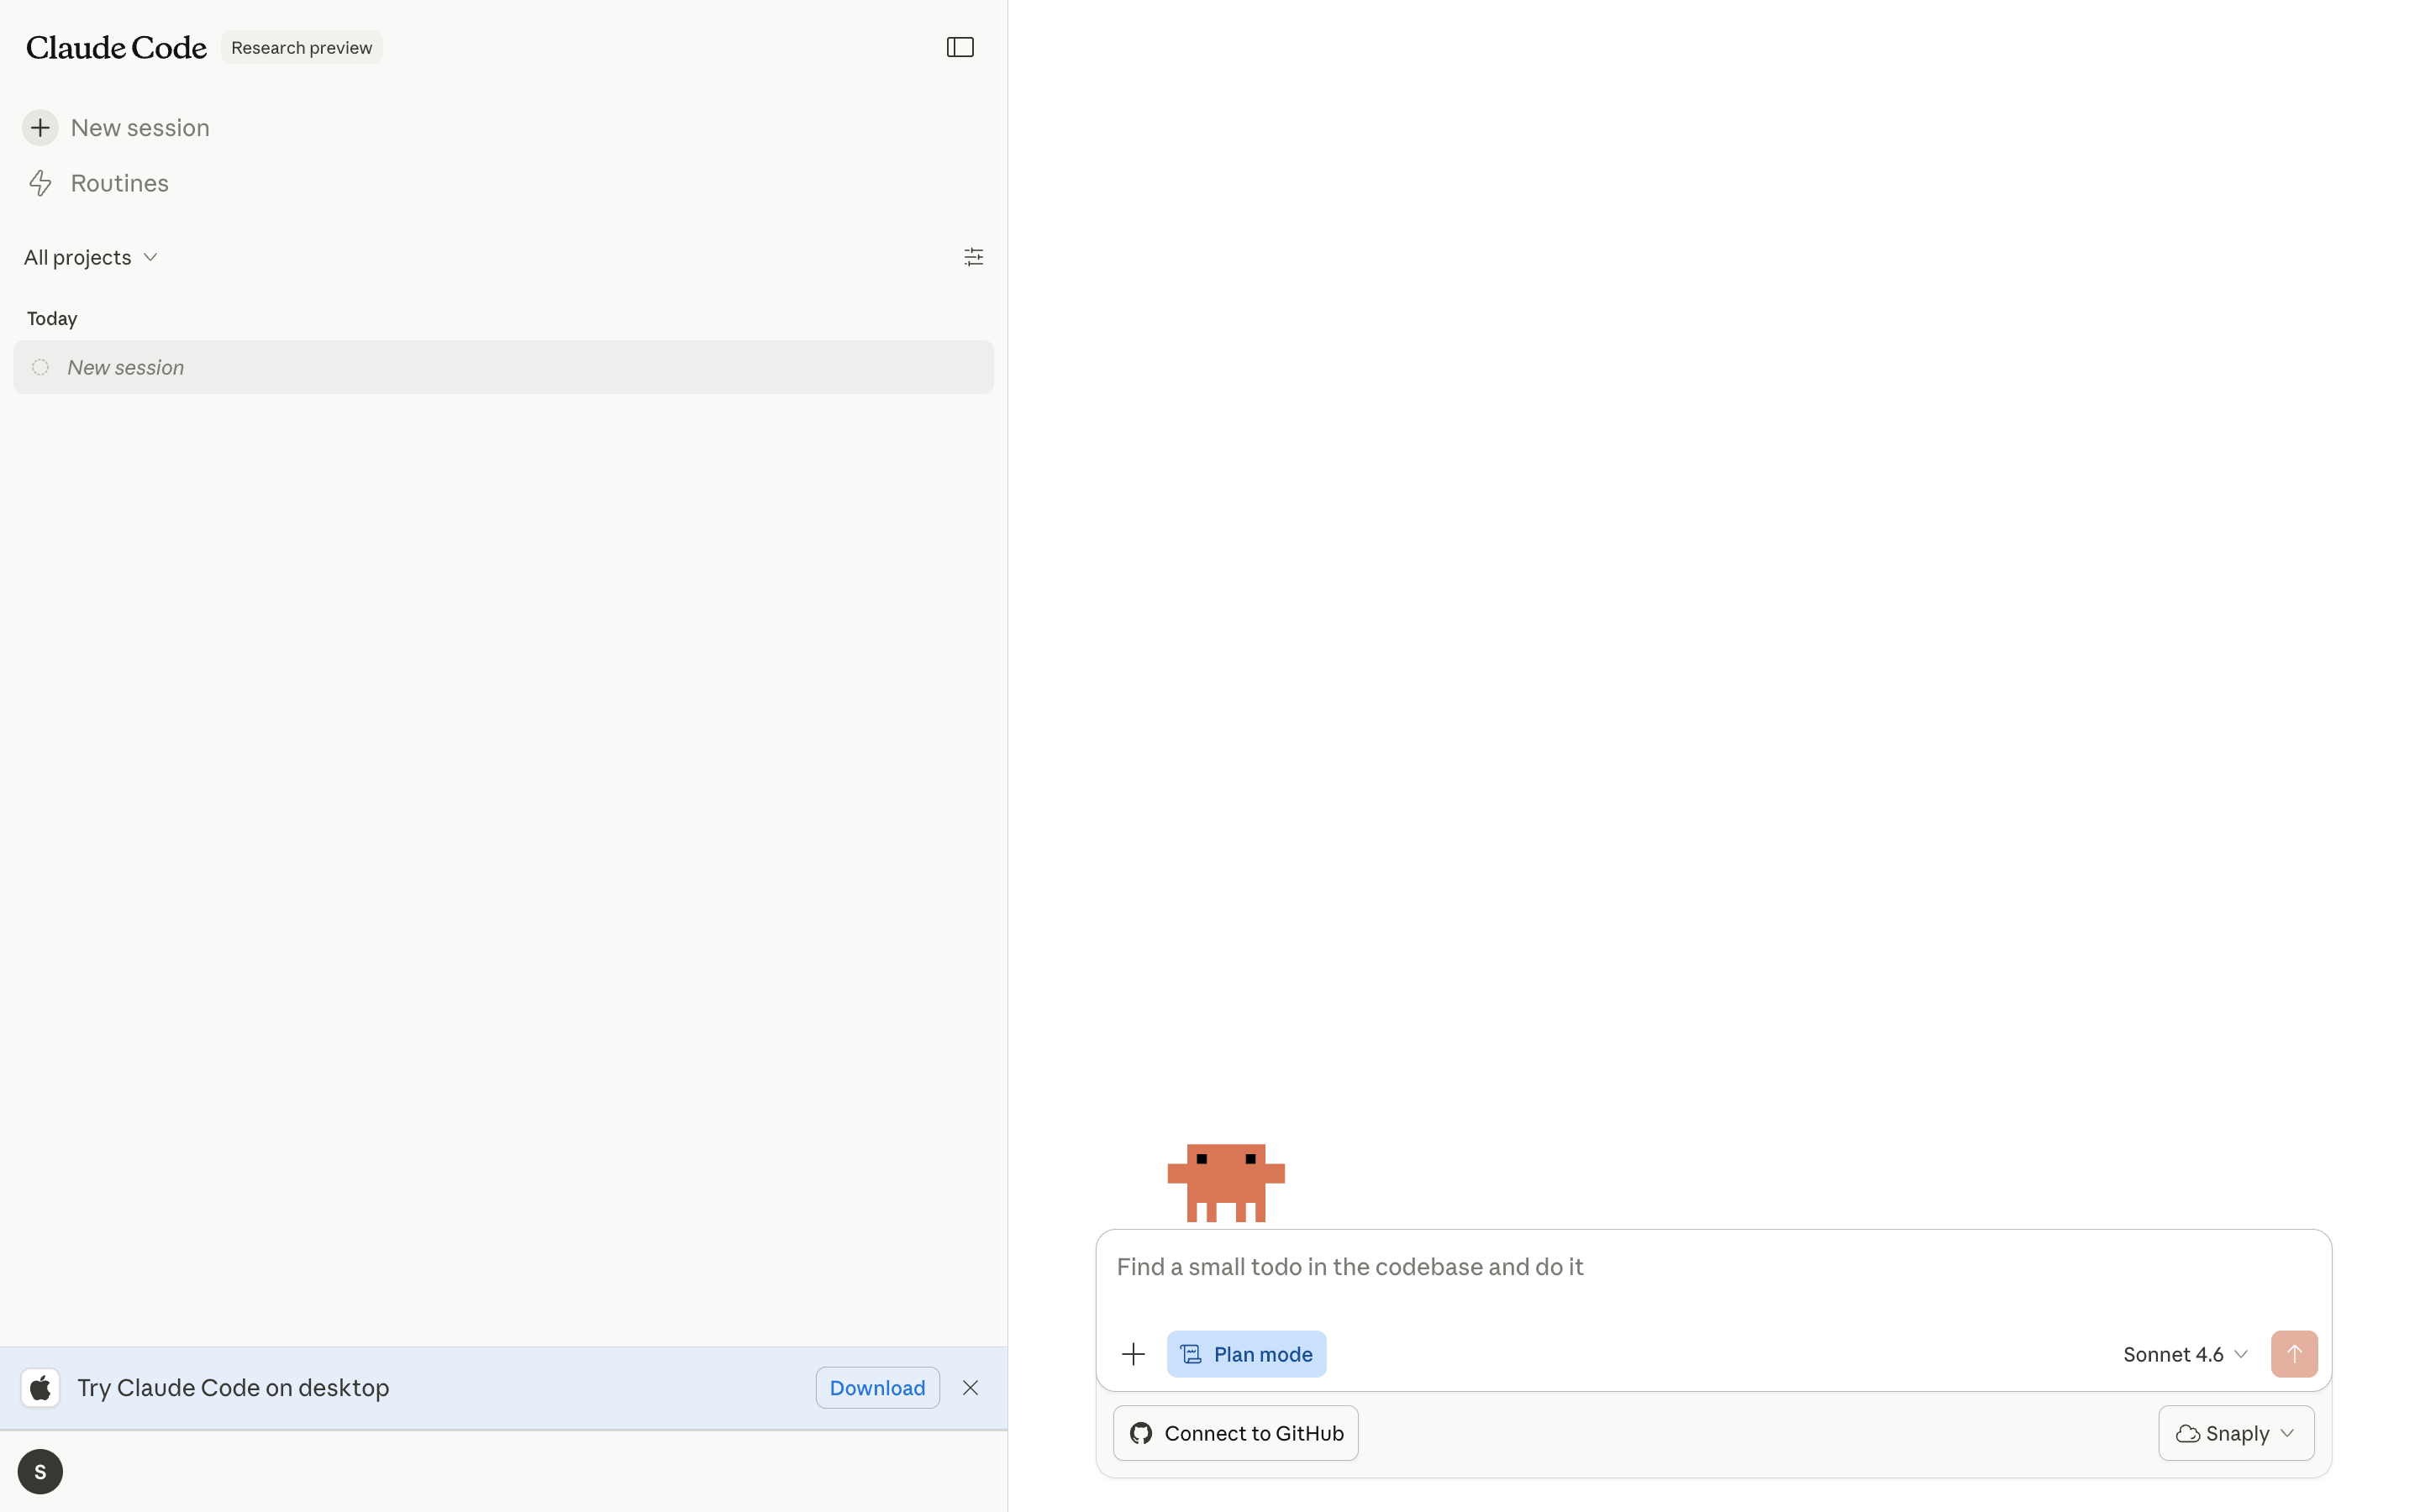This screenshot has width=2420, height=1512.
Task: Click the Research preview badge
Action: pyautogui.click(x=301, y=47)
